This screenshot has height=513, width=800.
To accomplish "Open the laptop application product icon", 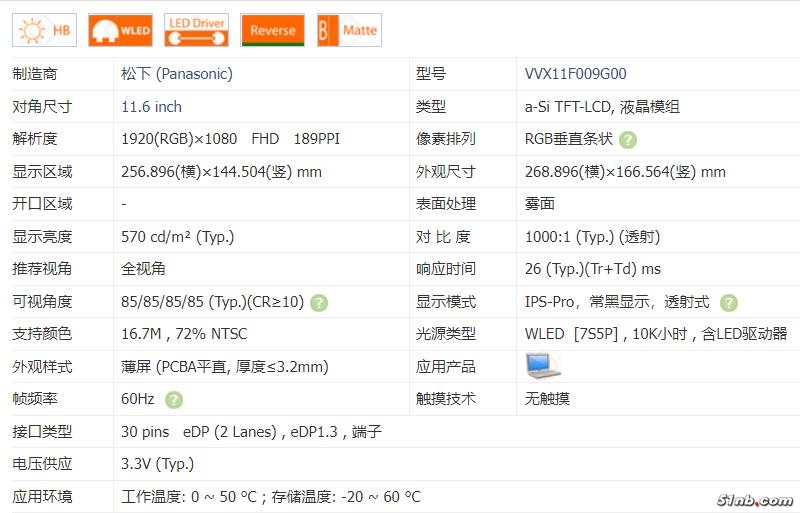I will (x=543, y=366).
